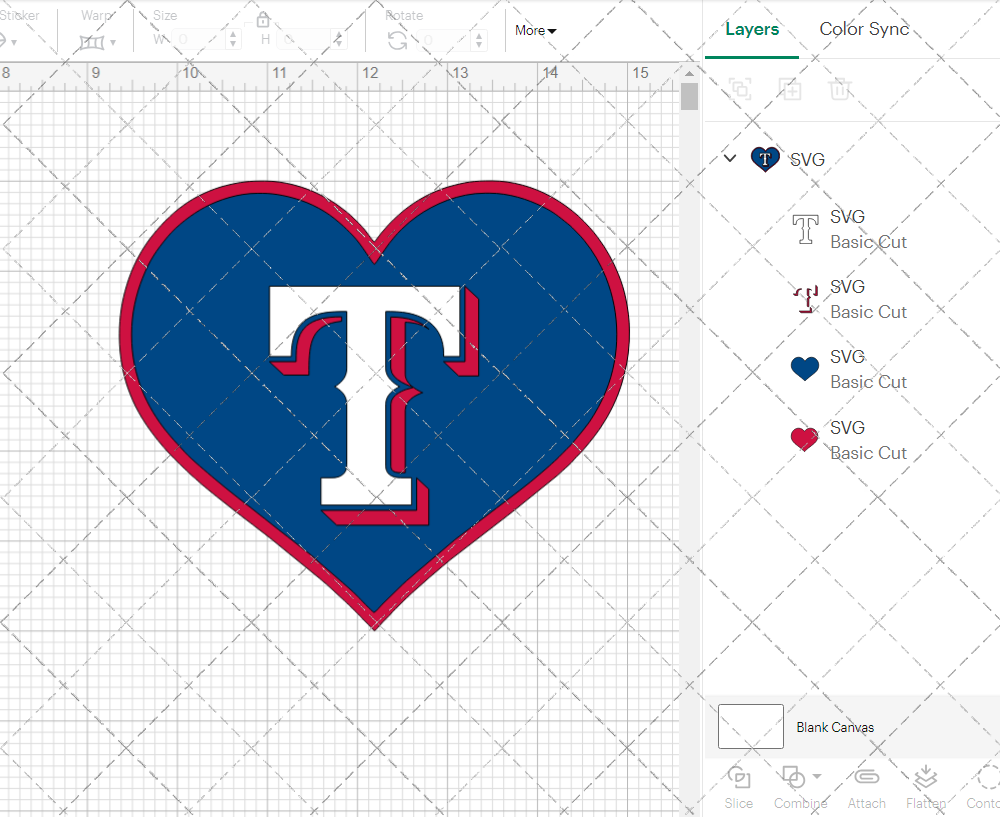Image resolution: width=1000 pixels, height=817 pixels.
Task: Click the Height stepper arrows
Action: tap(339, 40)
